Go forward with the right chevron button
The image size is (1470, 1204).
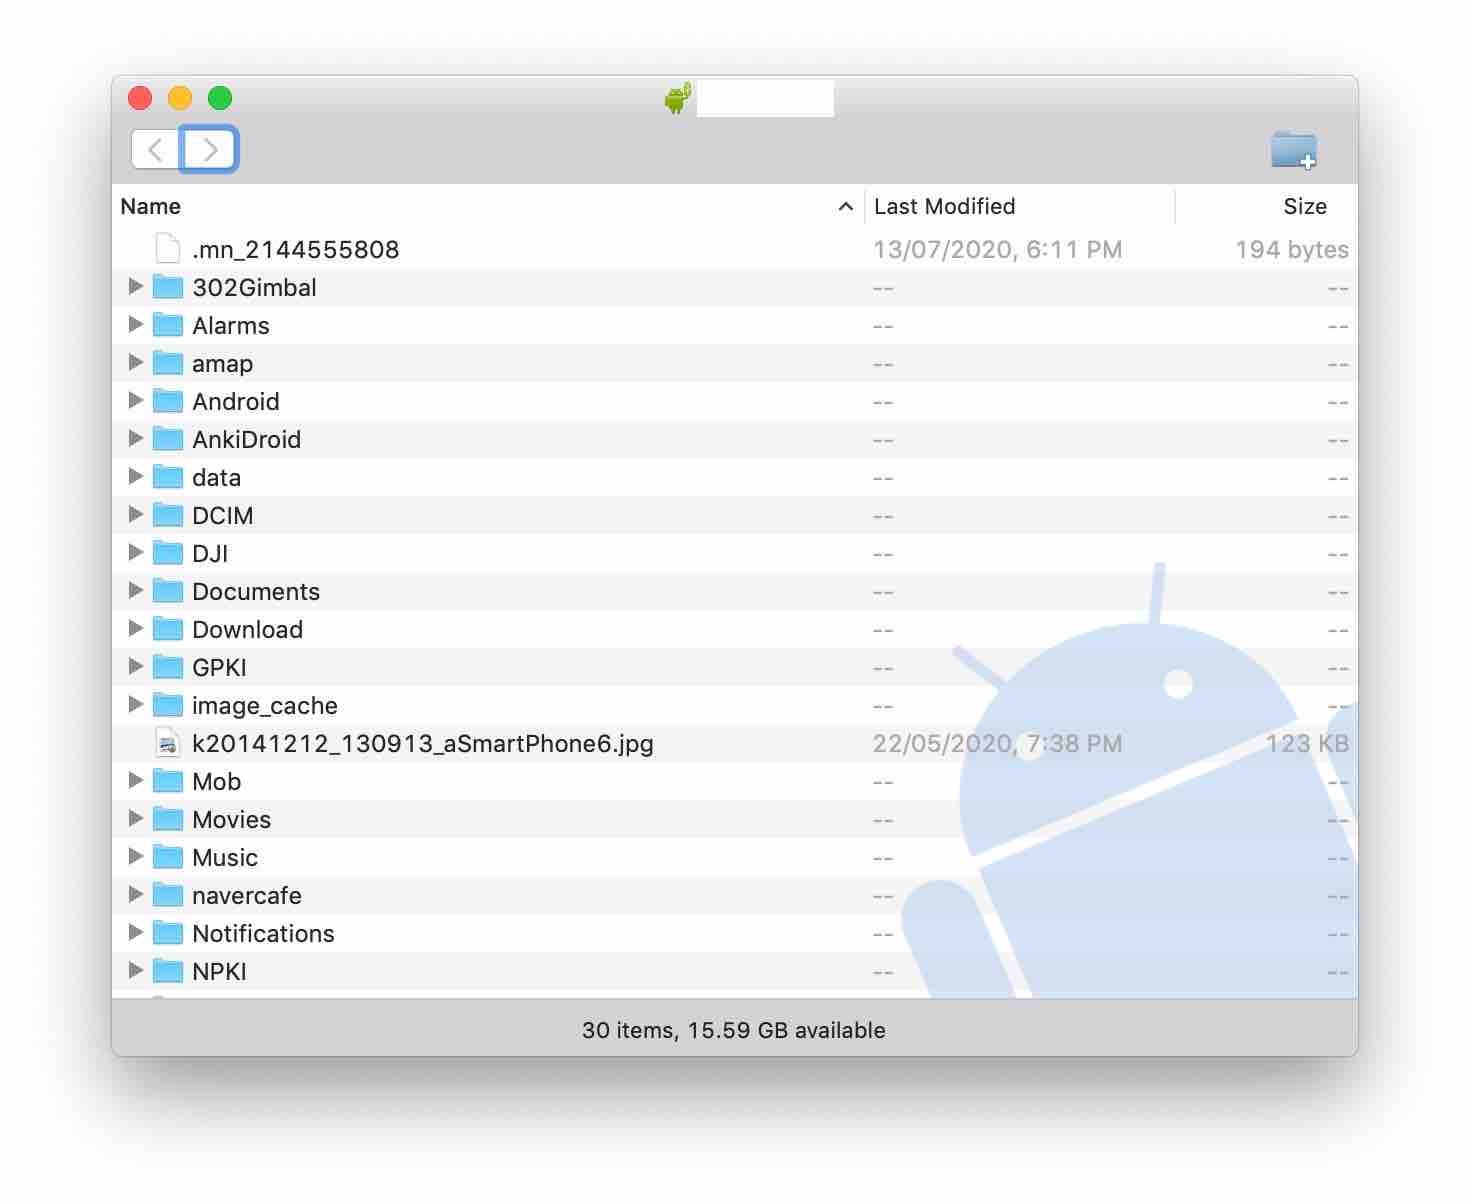209,150
